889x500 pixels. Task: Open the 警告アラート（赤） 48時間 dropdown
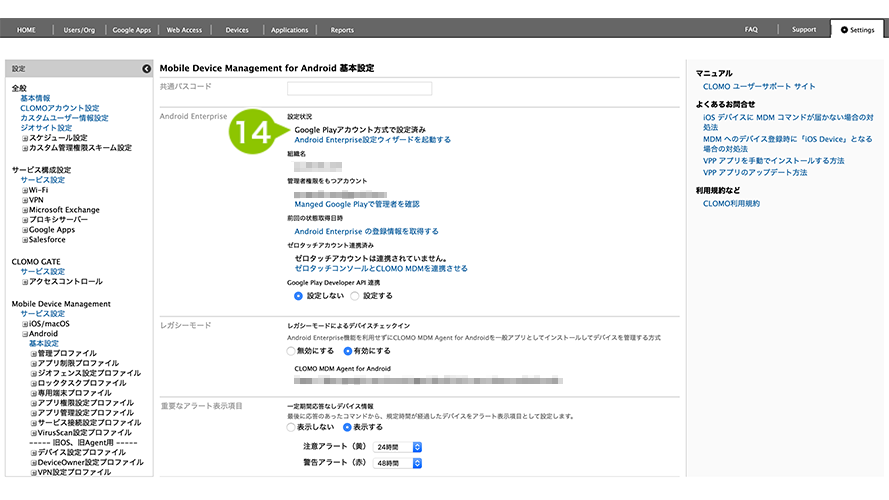coord(397,463)
